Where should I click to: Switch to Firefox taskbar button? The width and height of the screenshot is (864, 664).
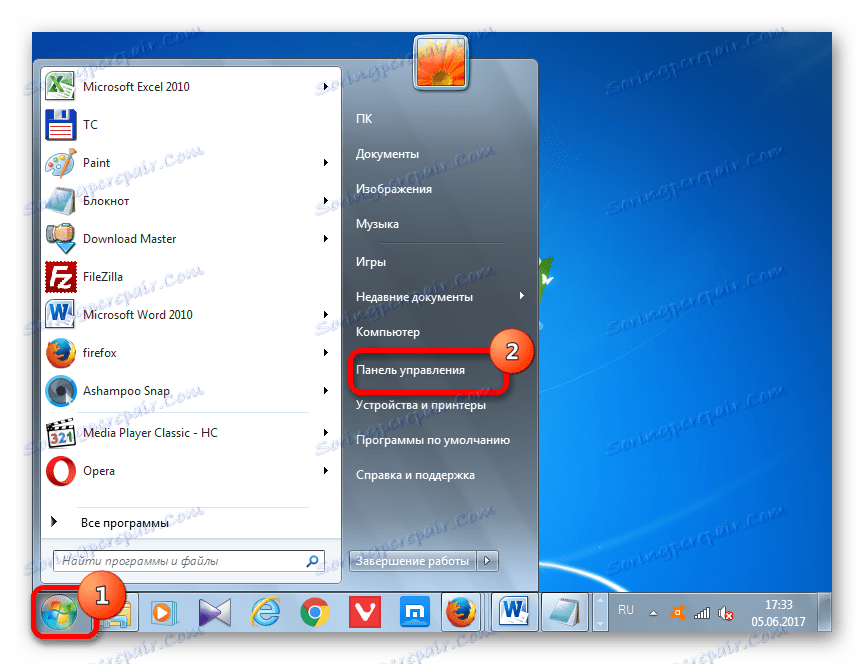pyautogui.click(x=461, y=612)
